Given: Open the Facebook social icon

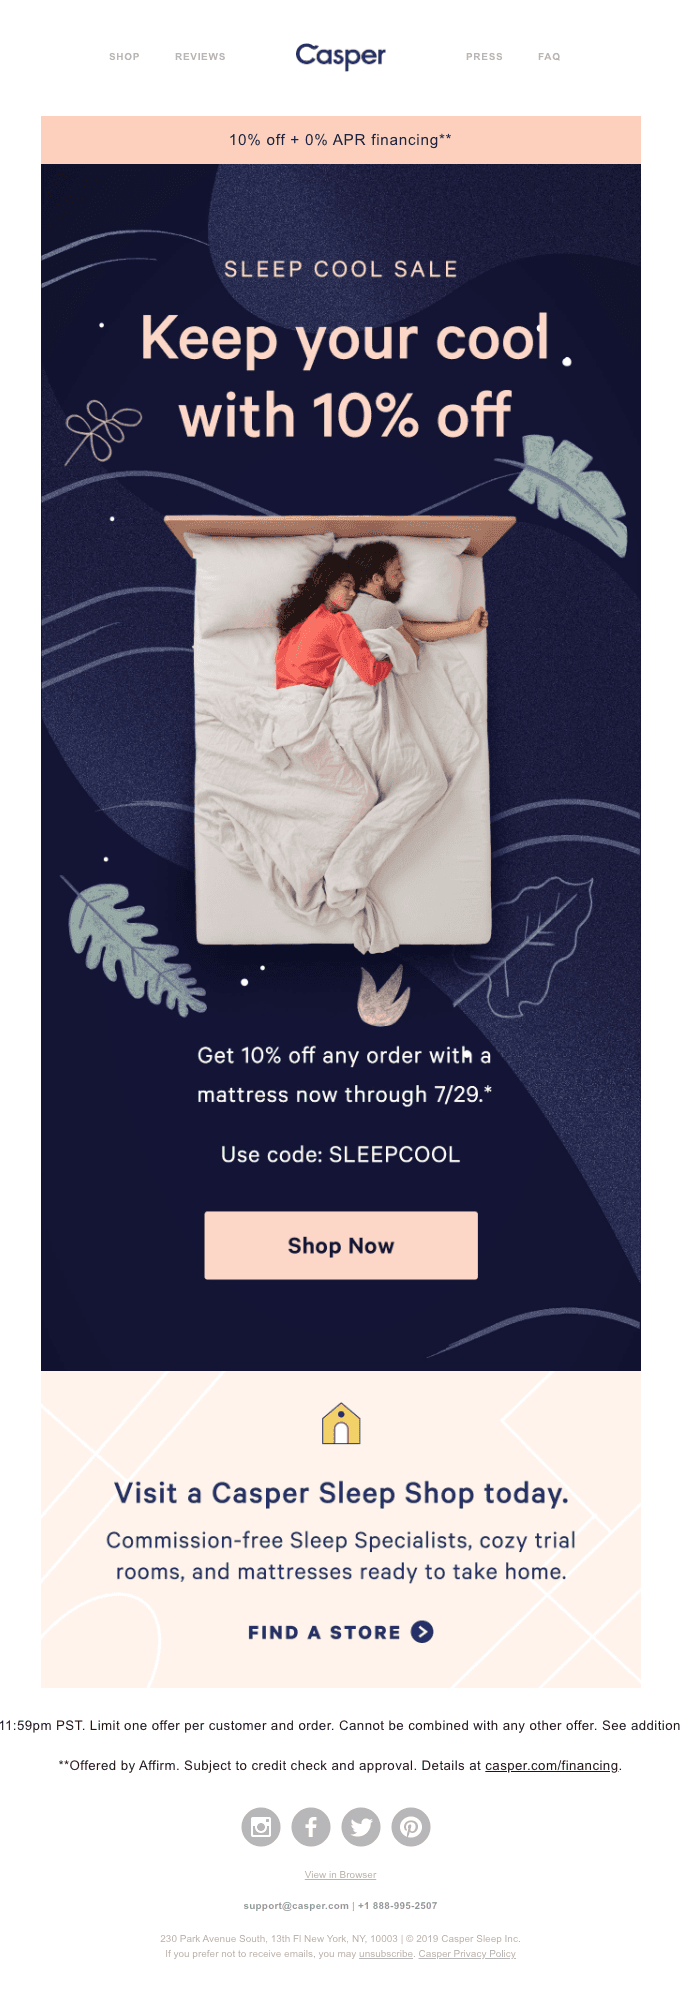Looking at the screenshot, I should [311, 1827].
